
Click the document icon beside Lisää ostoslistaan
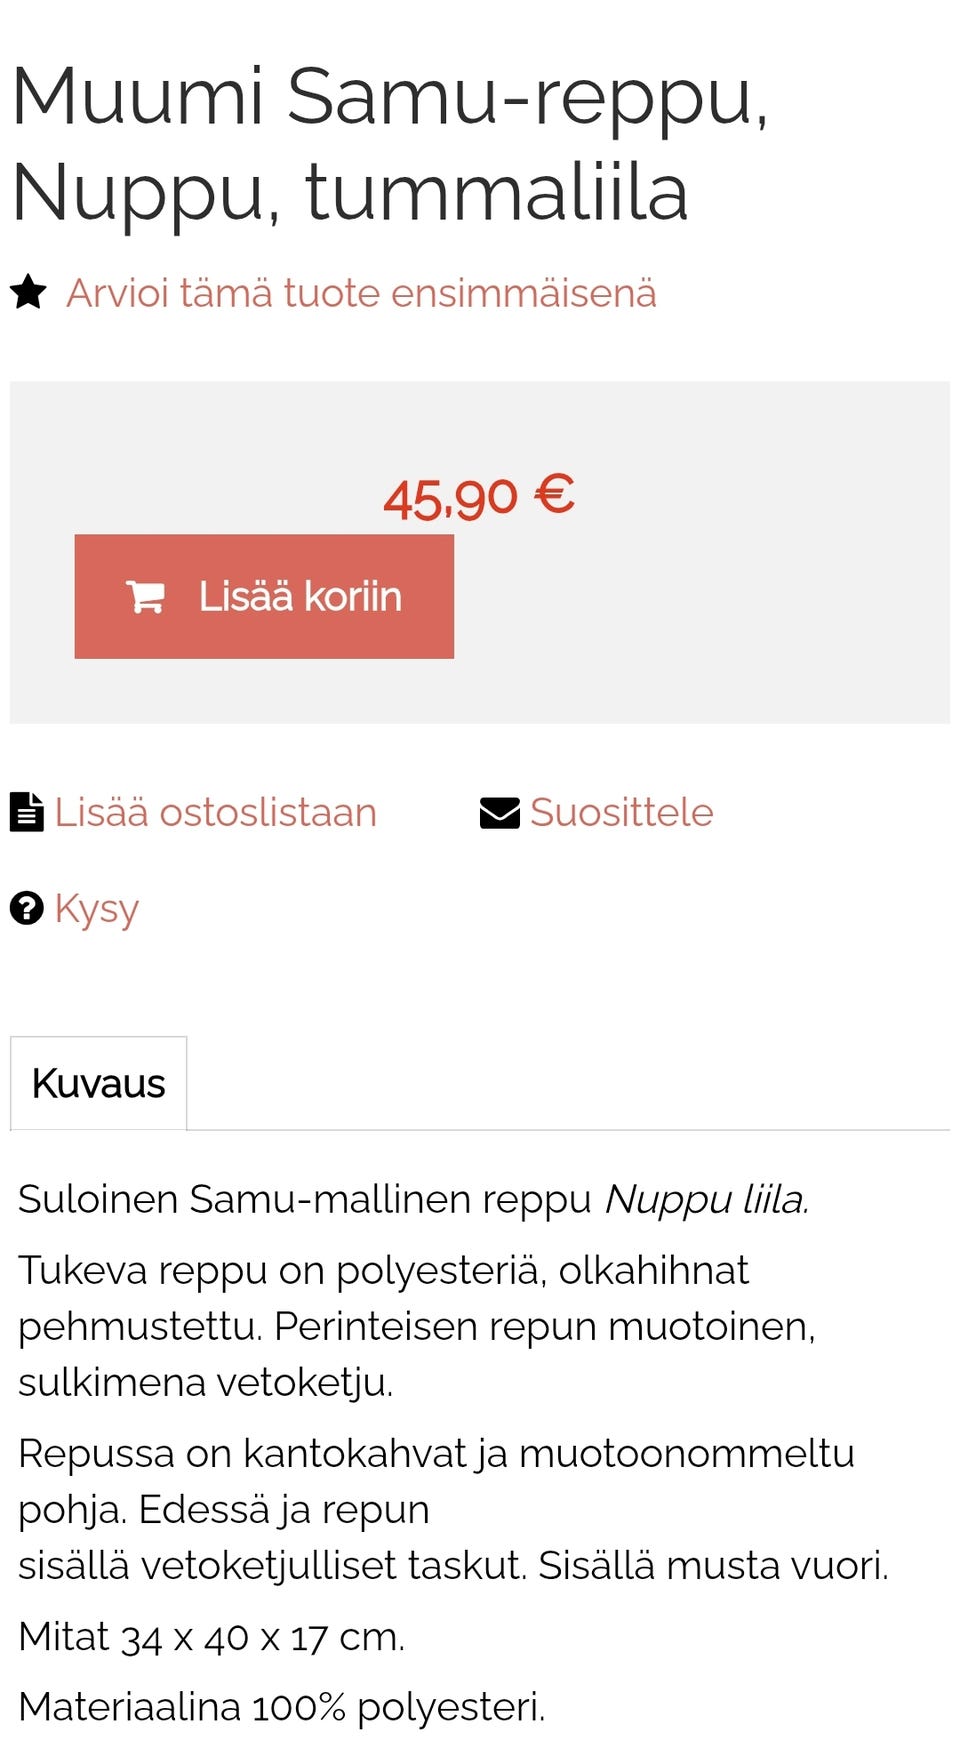click(25, 811)
